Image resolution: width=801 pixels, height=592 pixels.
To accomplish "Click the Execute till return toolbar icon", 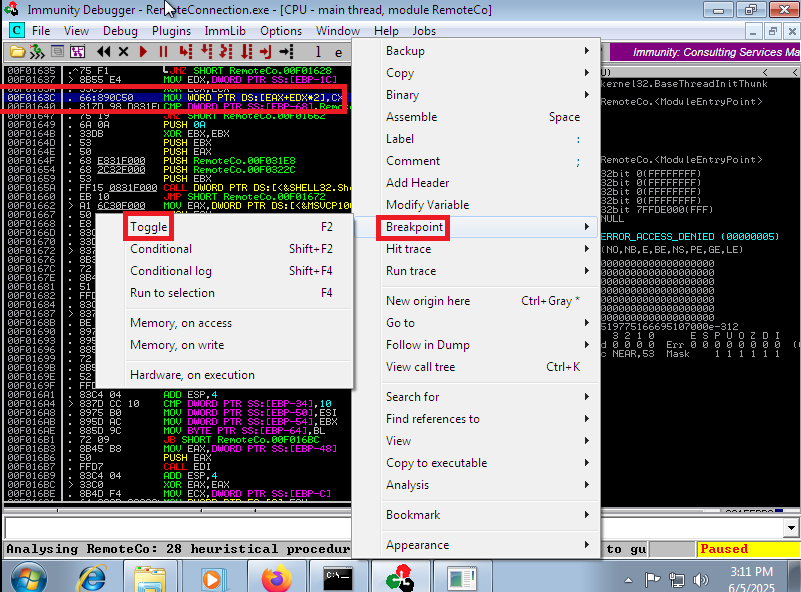I will 266,52.
